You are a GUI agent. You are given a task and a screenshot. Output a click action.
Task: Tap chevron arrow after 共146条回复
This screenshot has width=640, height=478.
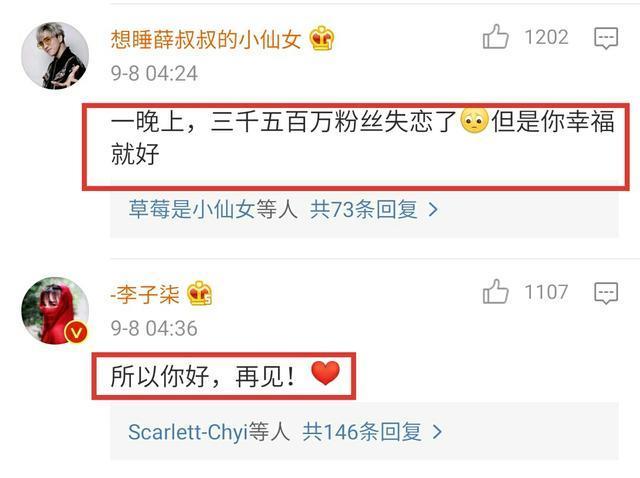click(437, 432)
